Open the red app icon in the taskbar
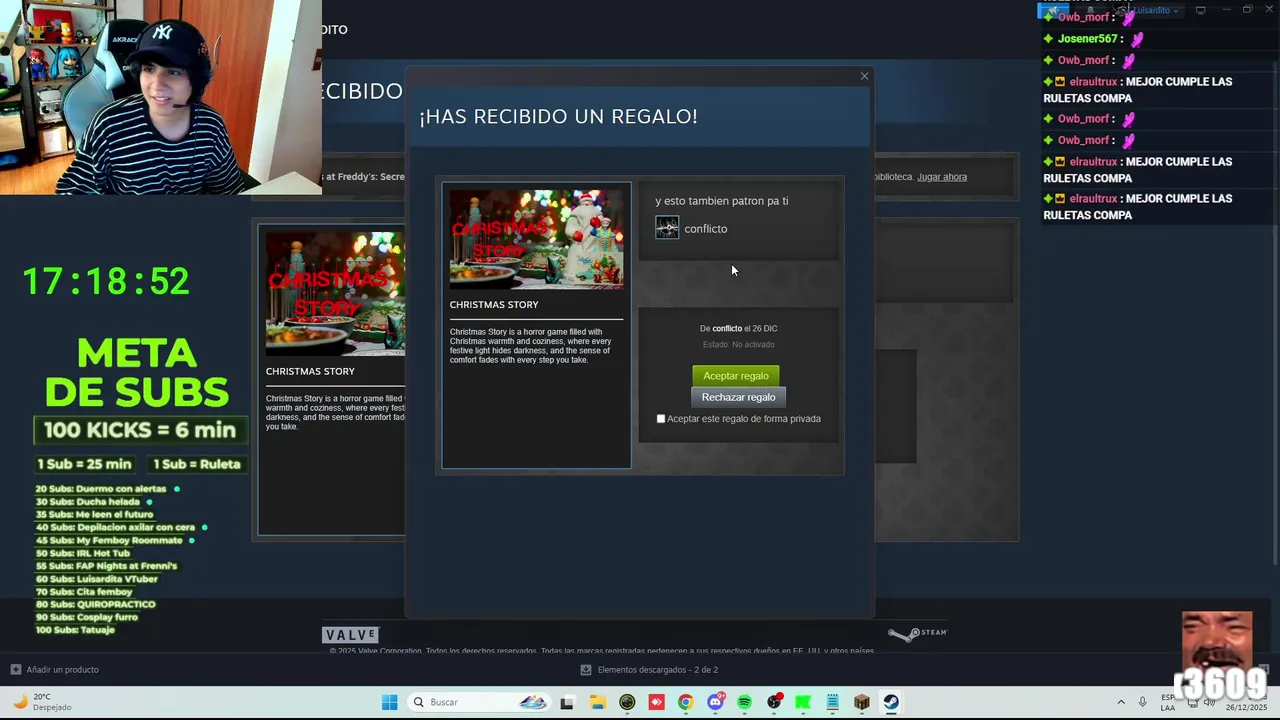The image size is (1280, 720). (656, 702)
